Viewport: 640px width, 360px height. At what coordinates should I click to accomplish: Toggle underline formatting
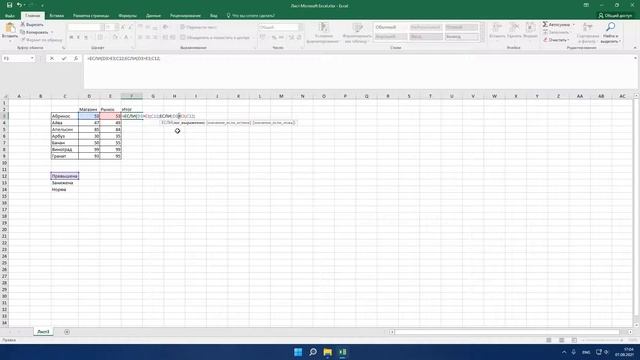pyautogui.click(x=86, y=37)
